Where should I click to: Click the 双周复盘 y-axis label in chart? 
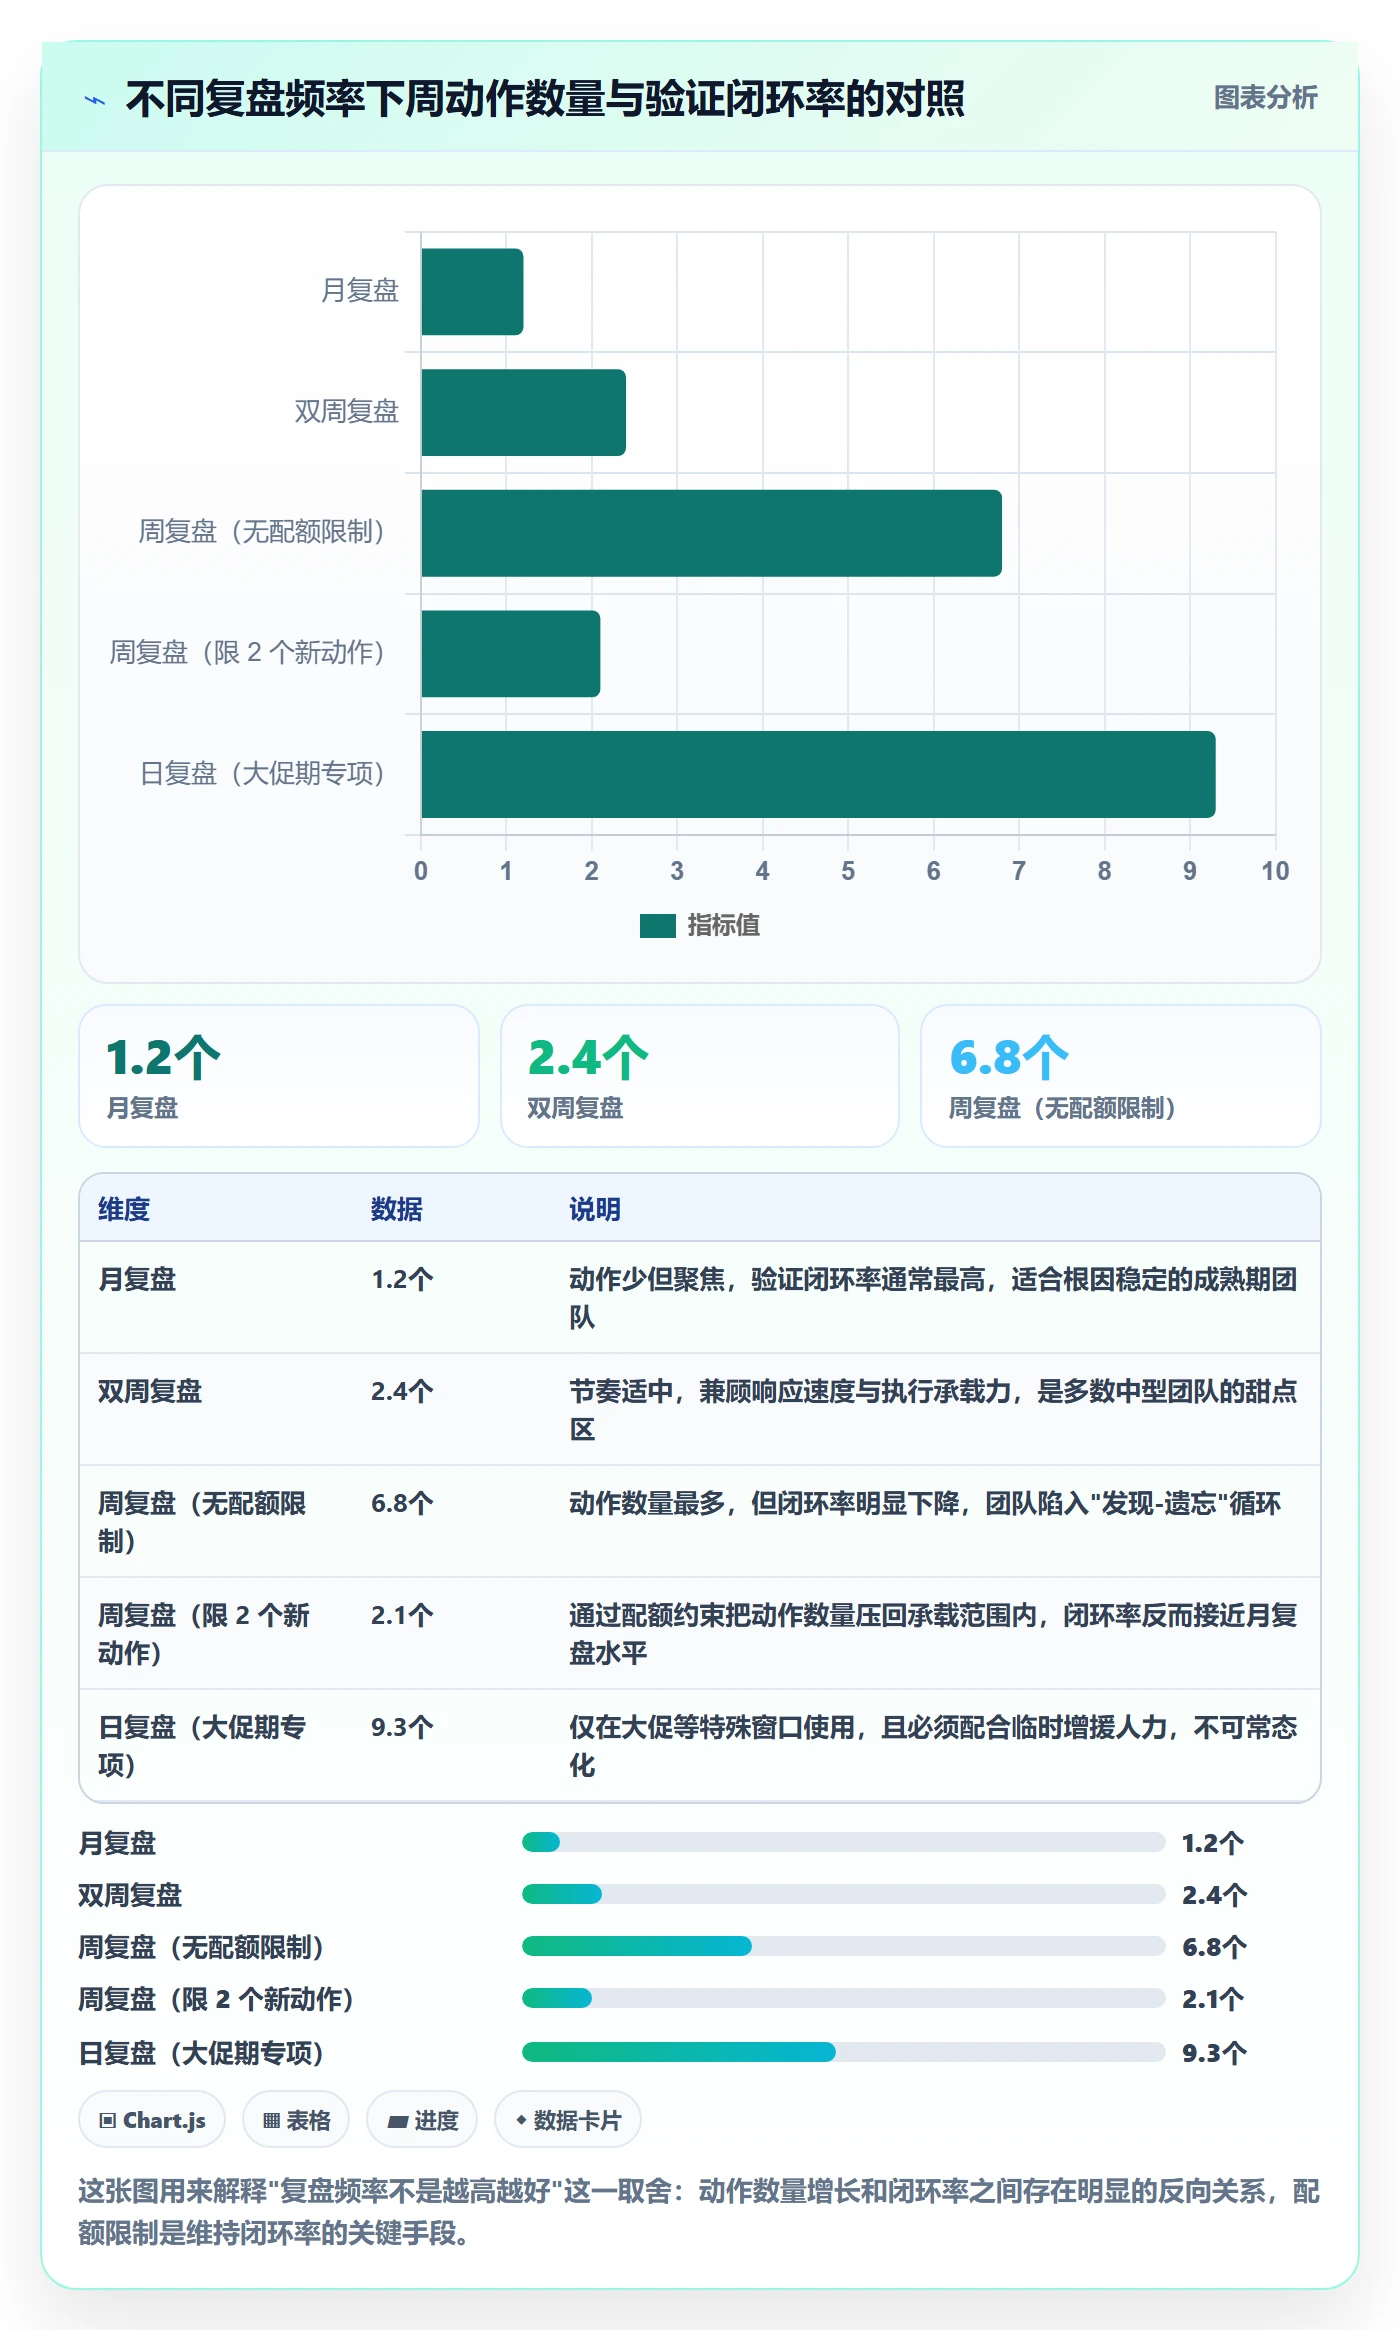(x=347, y=412)
